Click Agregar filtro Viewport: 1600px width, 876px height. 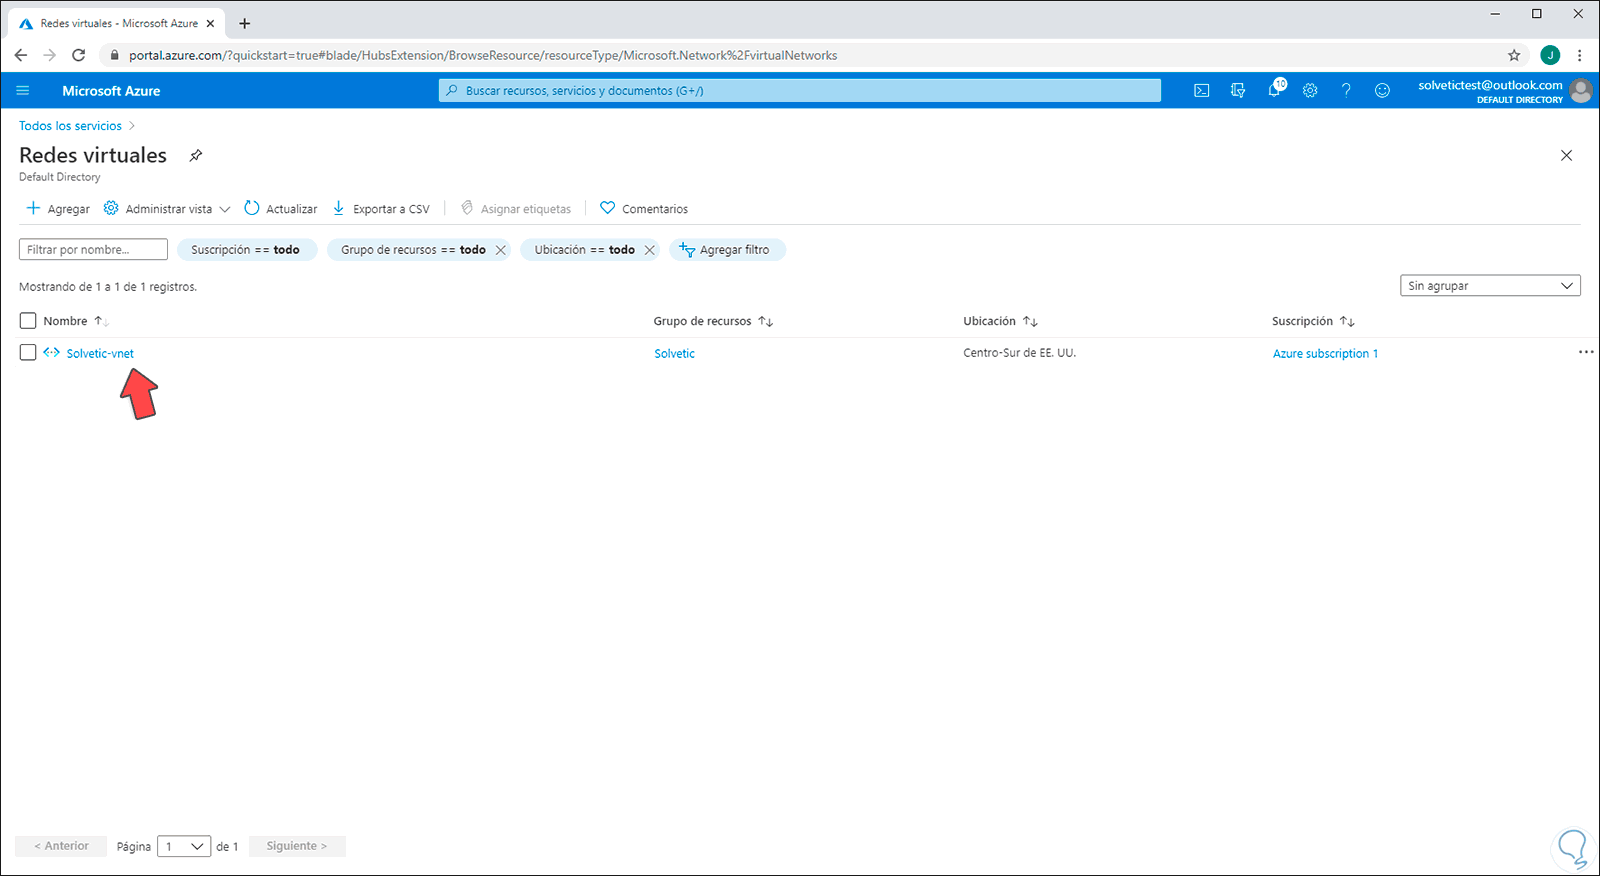coord(727,250)
